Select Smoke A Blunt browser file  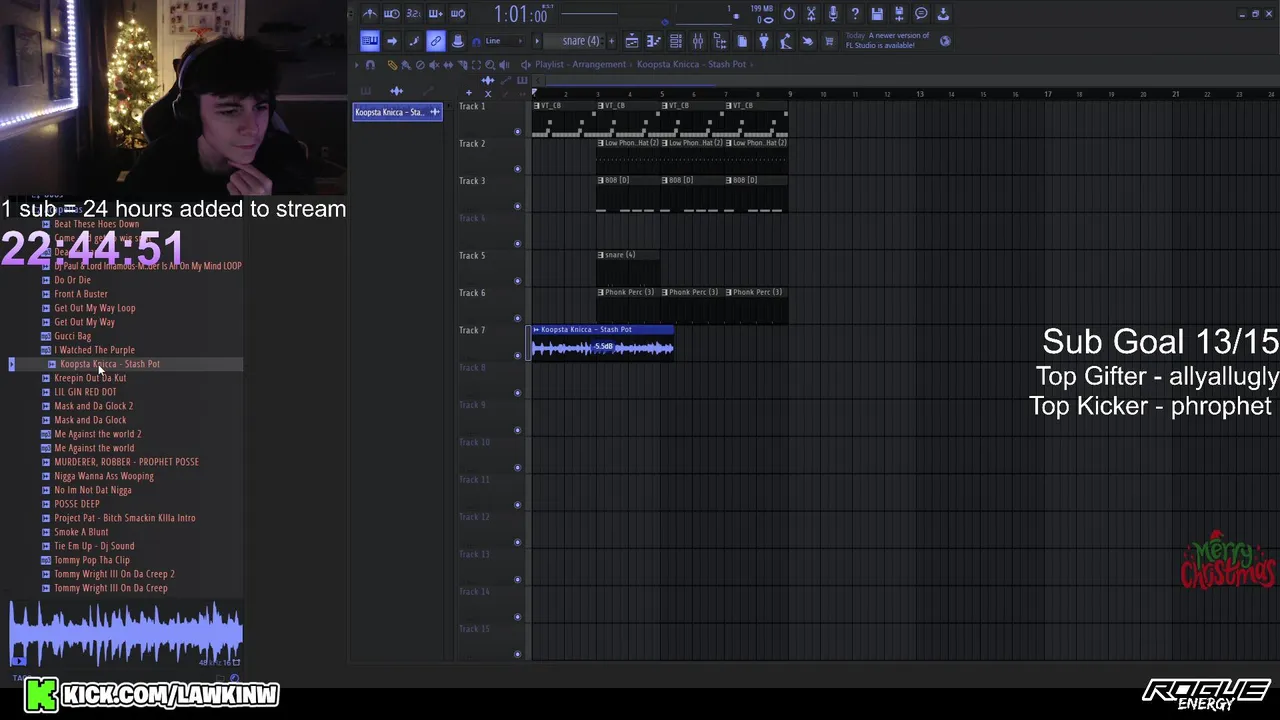coord(81,532)
